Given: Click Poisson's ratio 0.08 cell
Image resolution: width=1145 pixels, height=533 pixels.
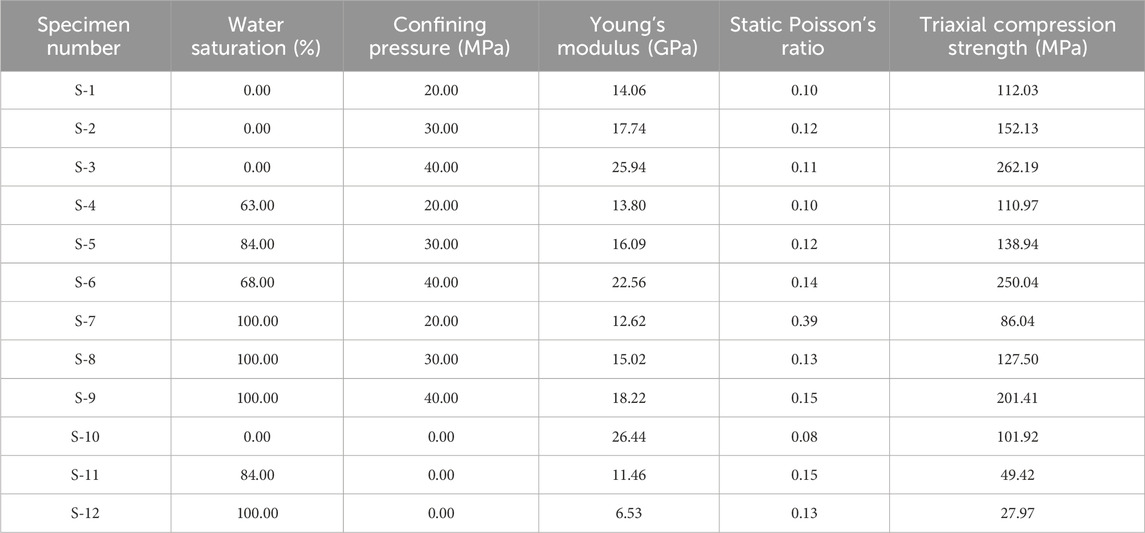Looking at the screenshot, I should (x=804, y=437).
